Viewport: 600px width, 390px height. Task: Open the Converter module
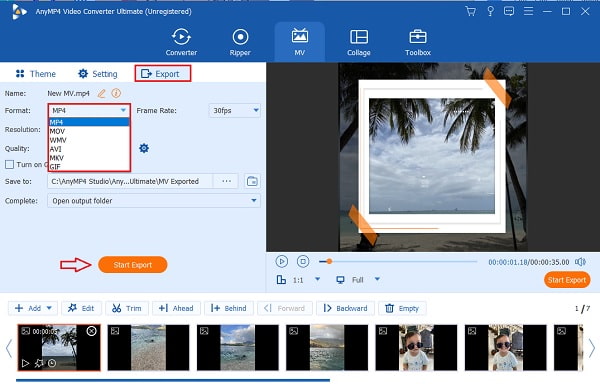(181, 42)
